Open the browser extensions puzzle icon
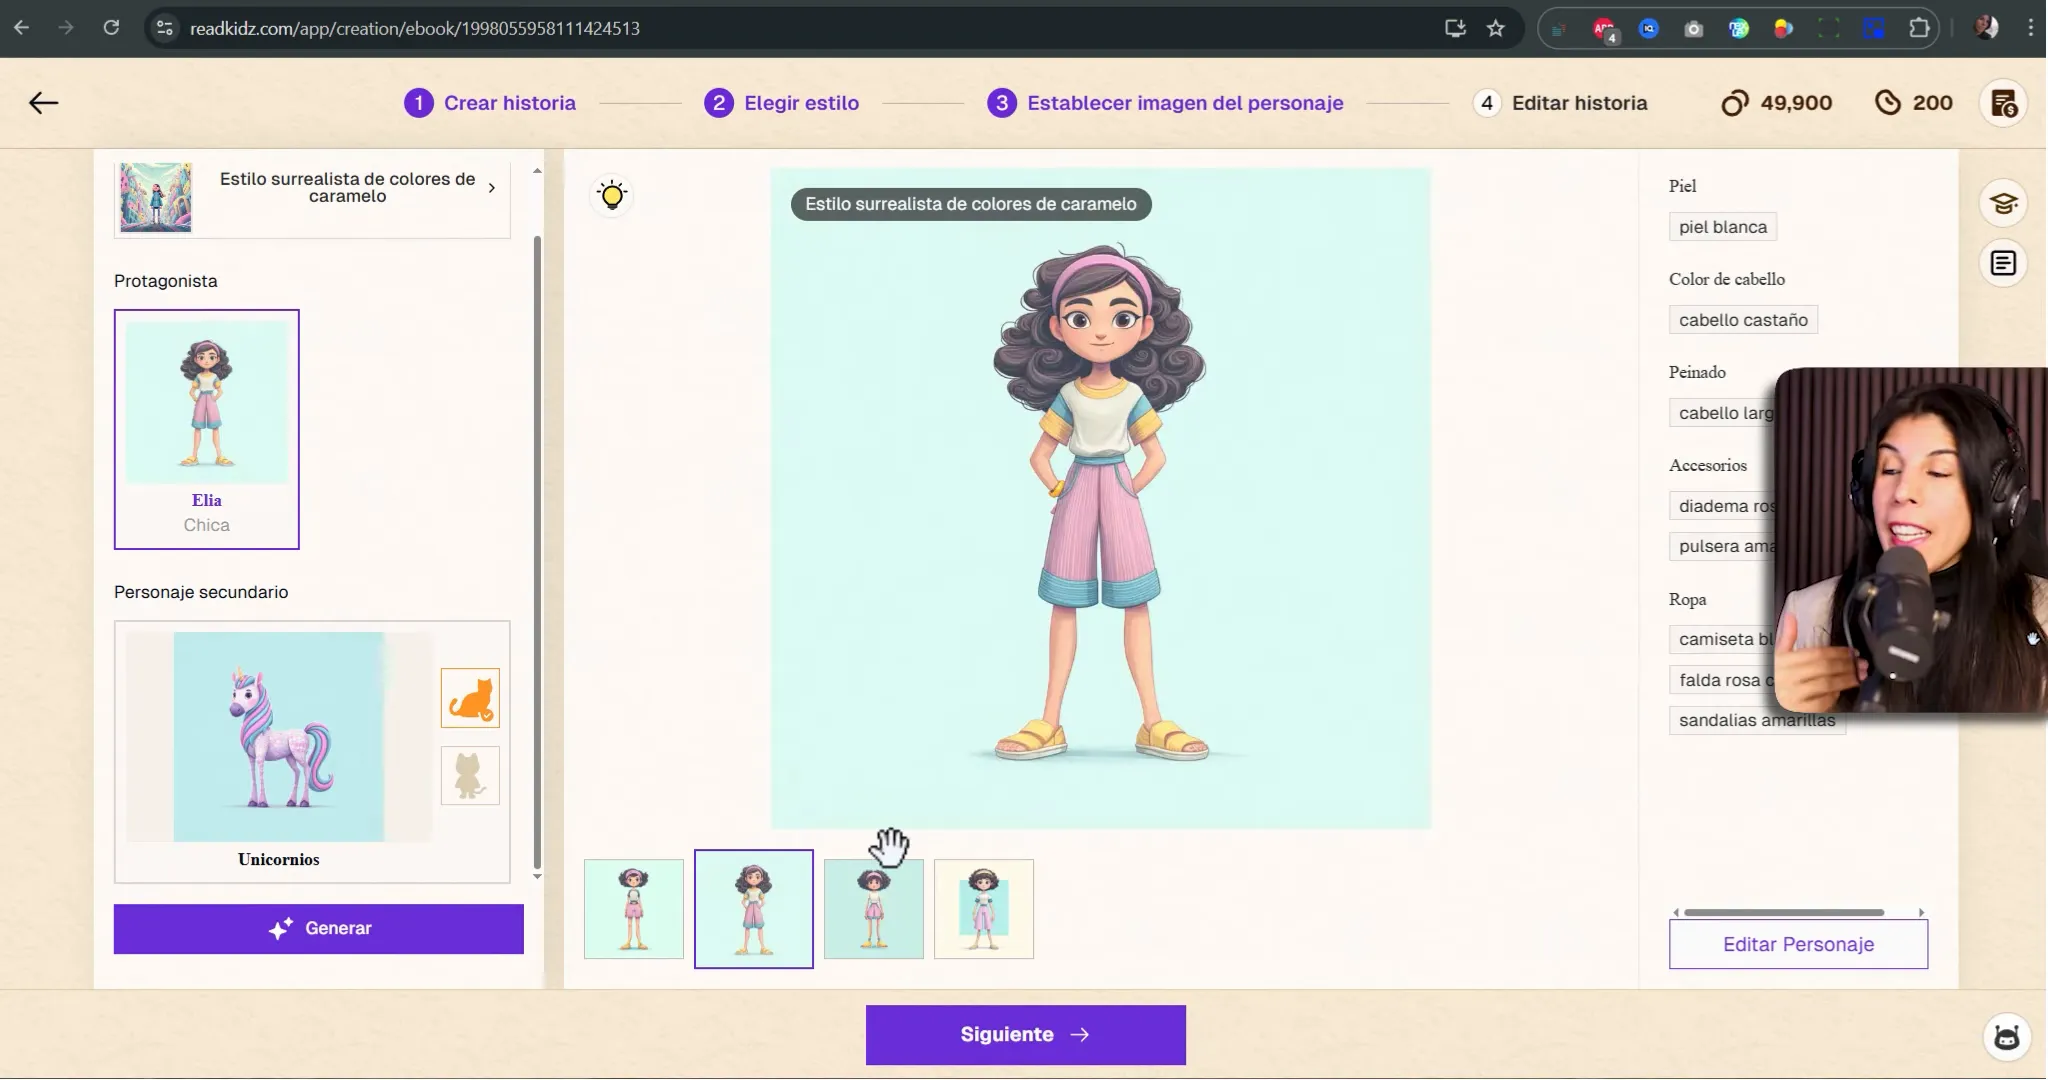The width and height of the screenshot is (2048, 1080). 1918,27
